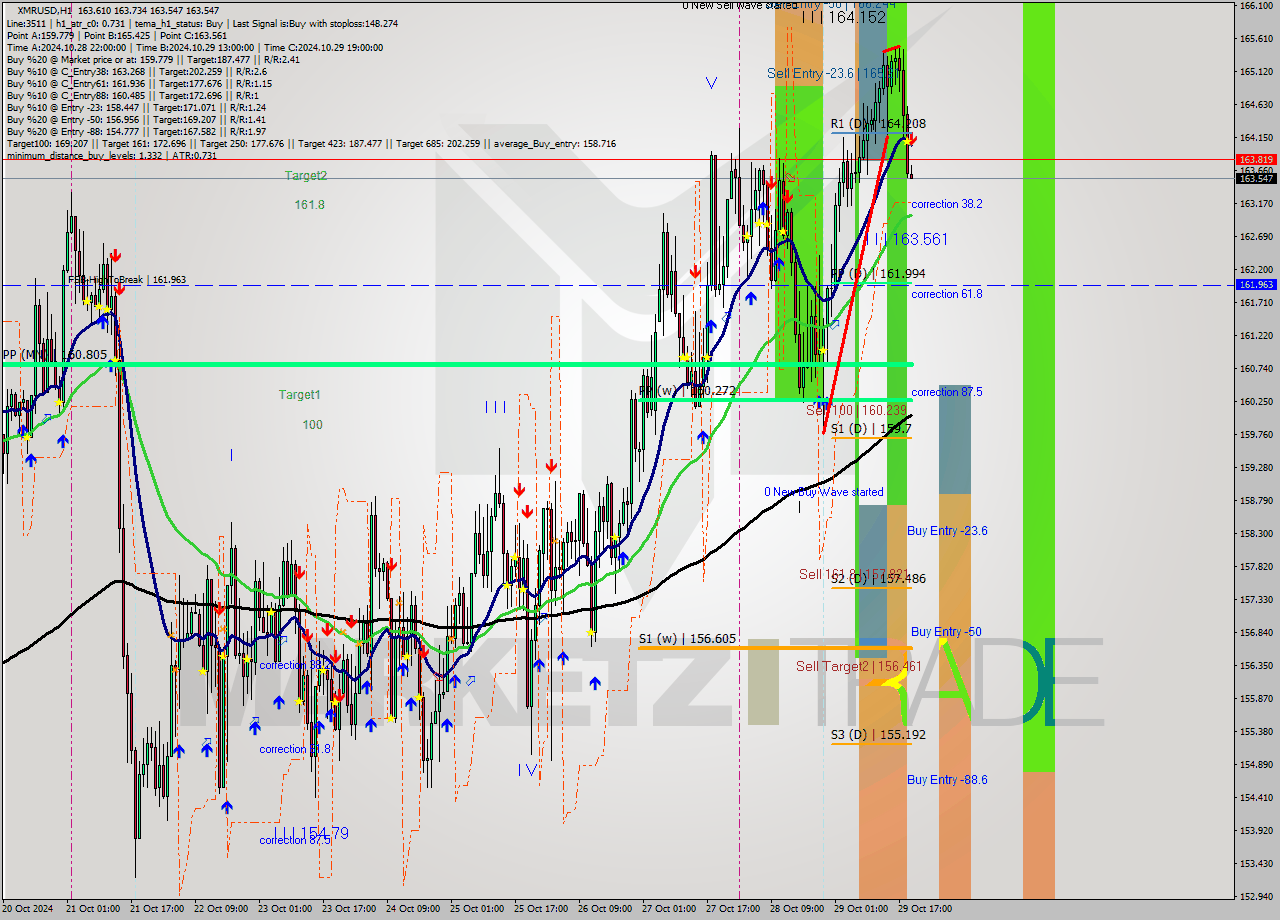Click the 'Sell 161.8 | 157.821' label

click(x=853, y=574)
